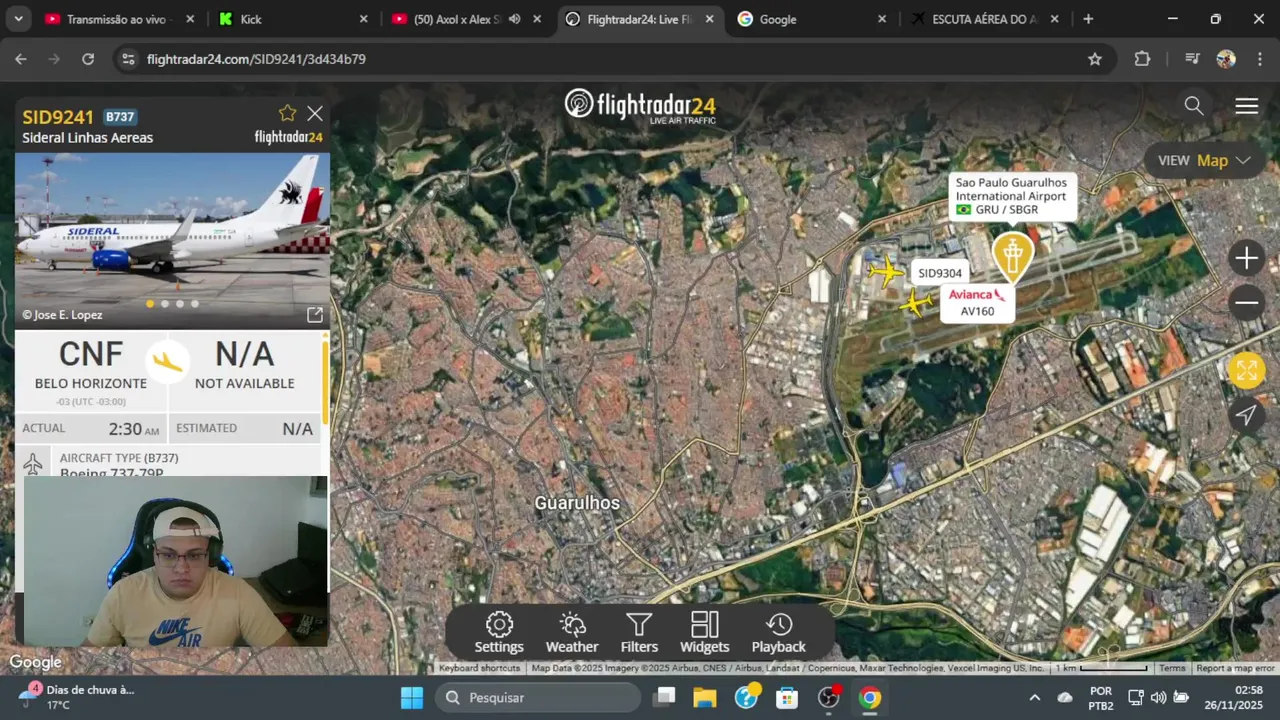Open a new browser tab
The width and height of the screenshot is (1280, 720).
tap(1088, 19)
